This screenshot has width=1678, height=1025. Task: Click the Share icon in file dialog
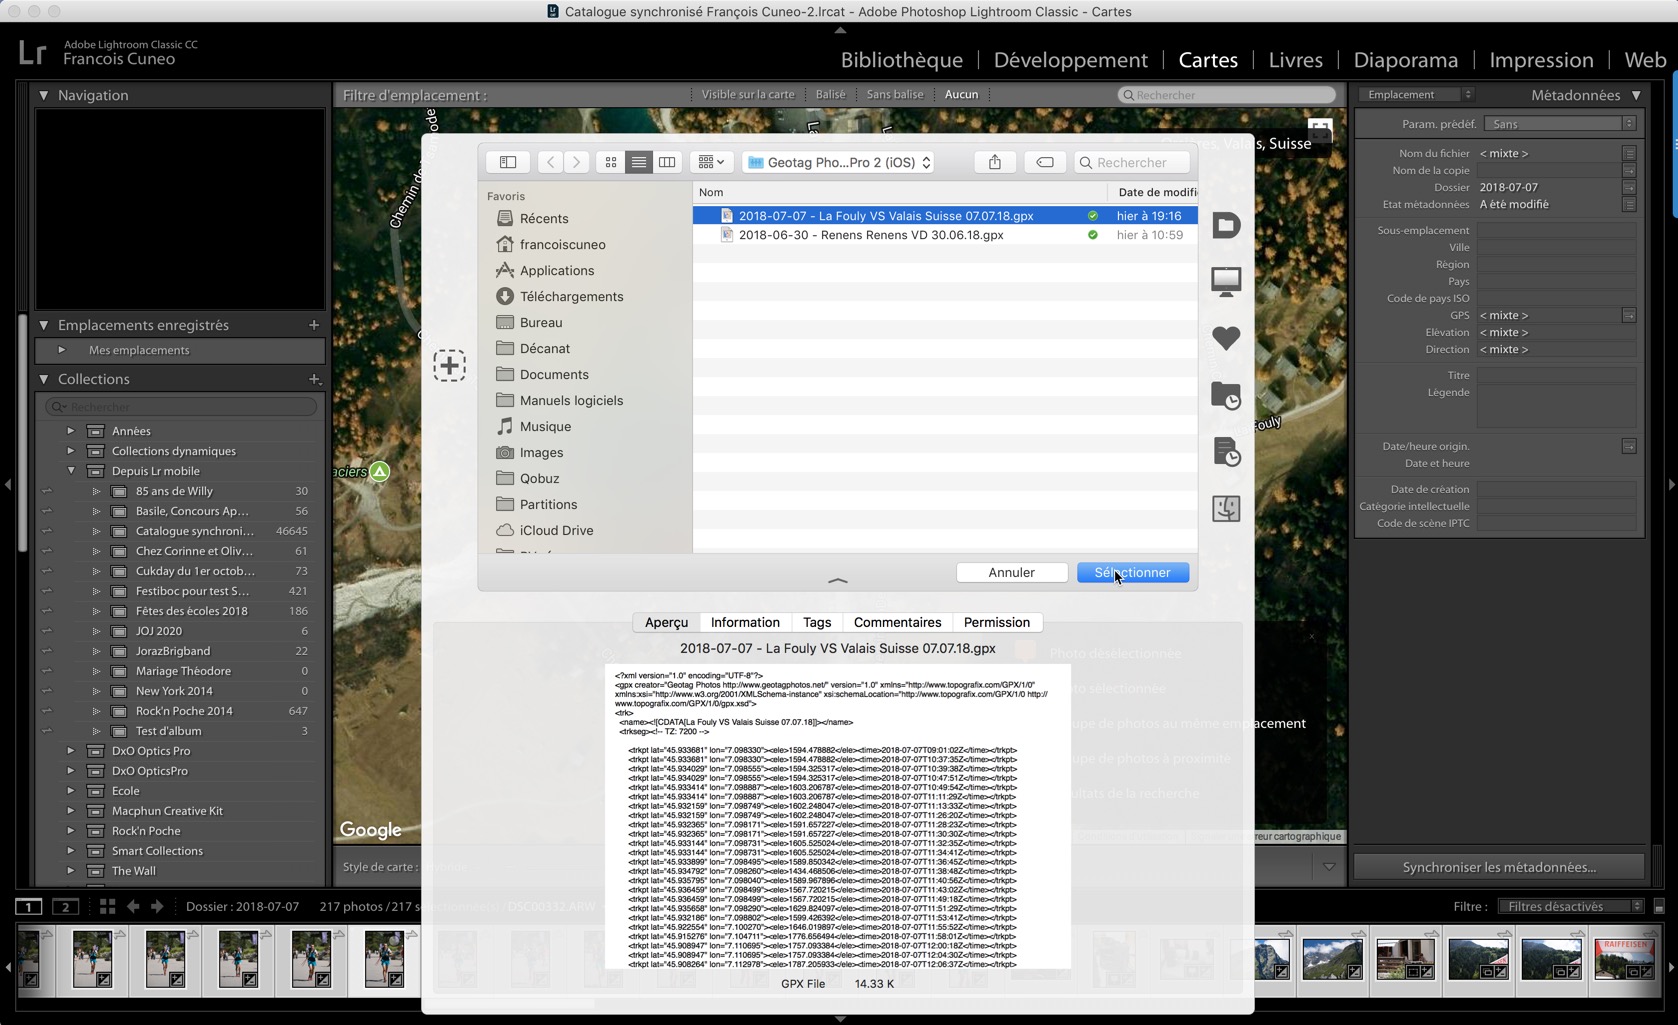[995, 162]
